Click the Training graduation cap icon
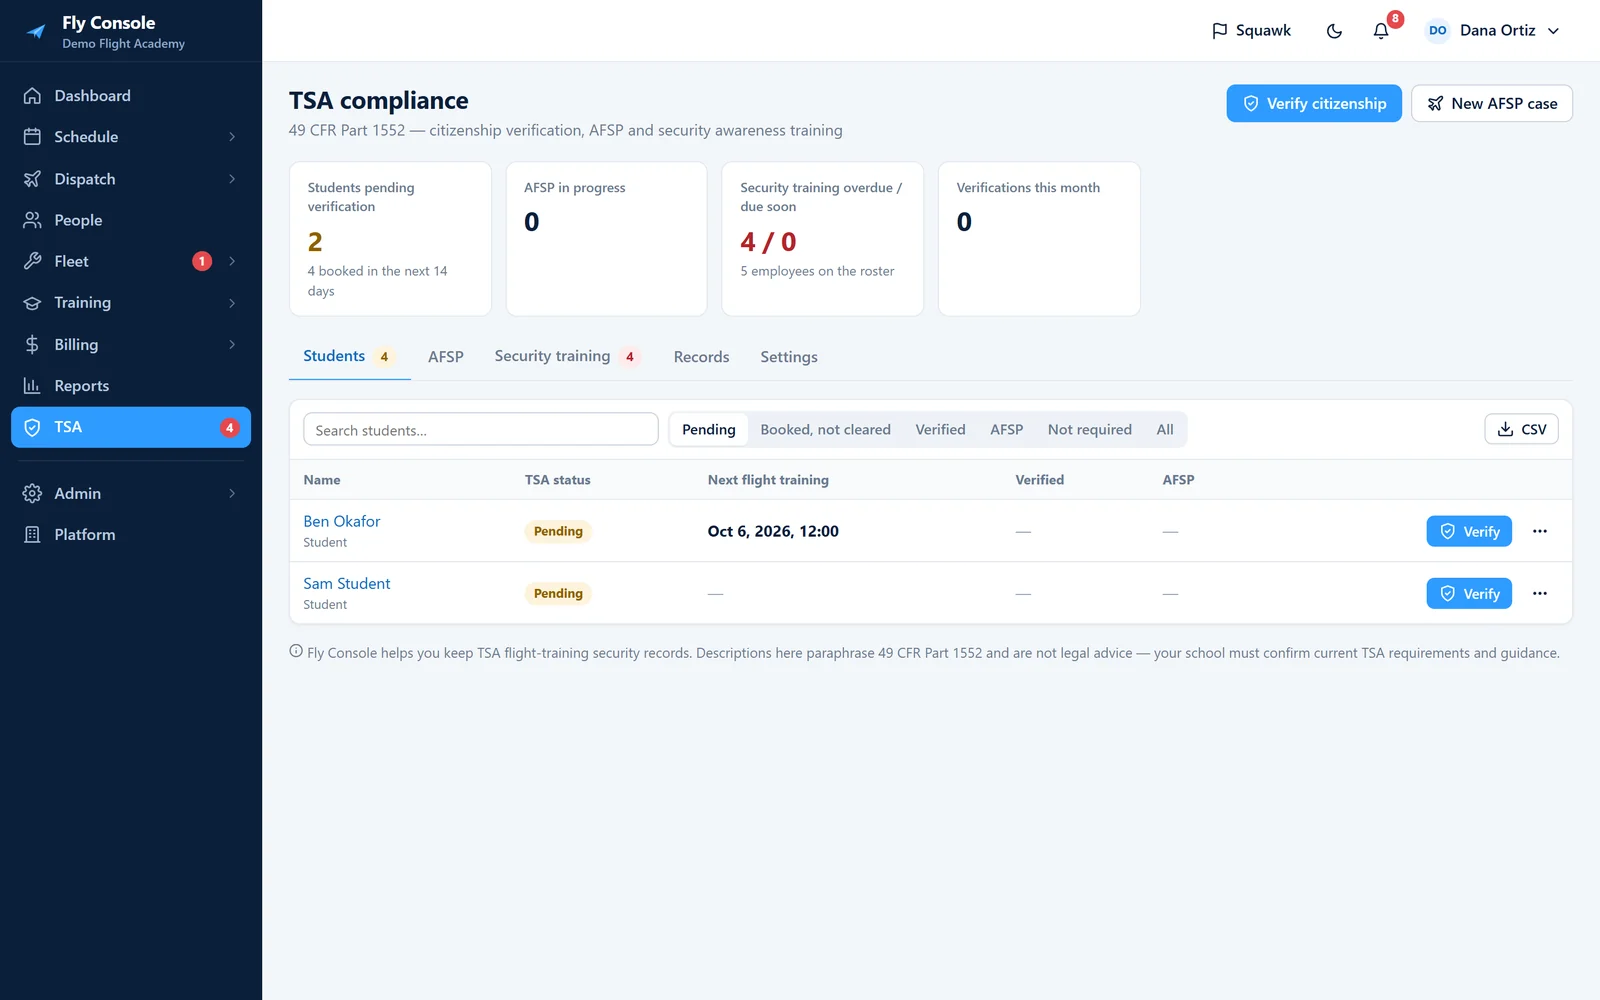Viewport: 1600px width, 1000px height. click(32, 303)
